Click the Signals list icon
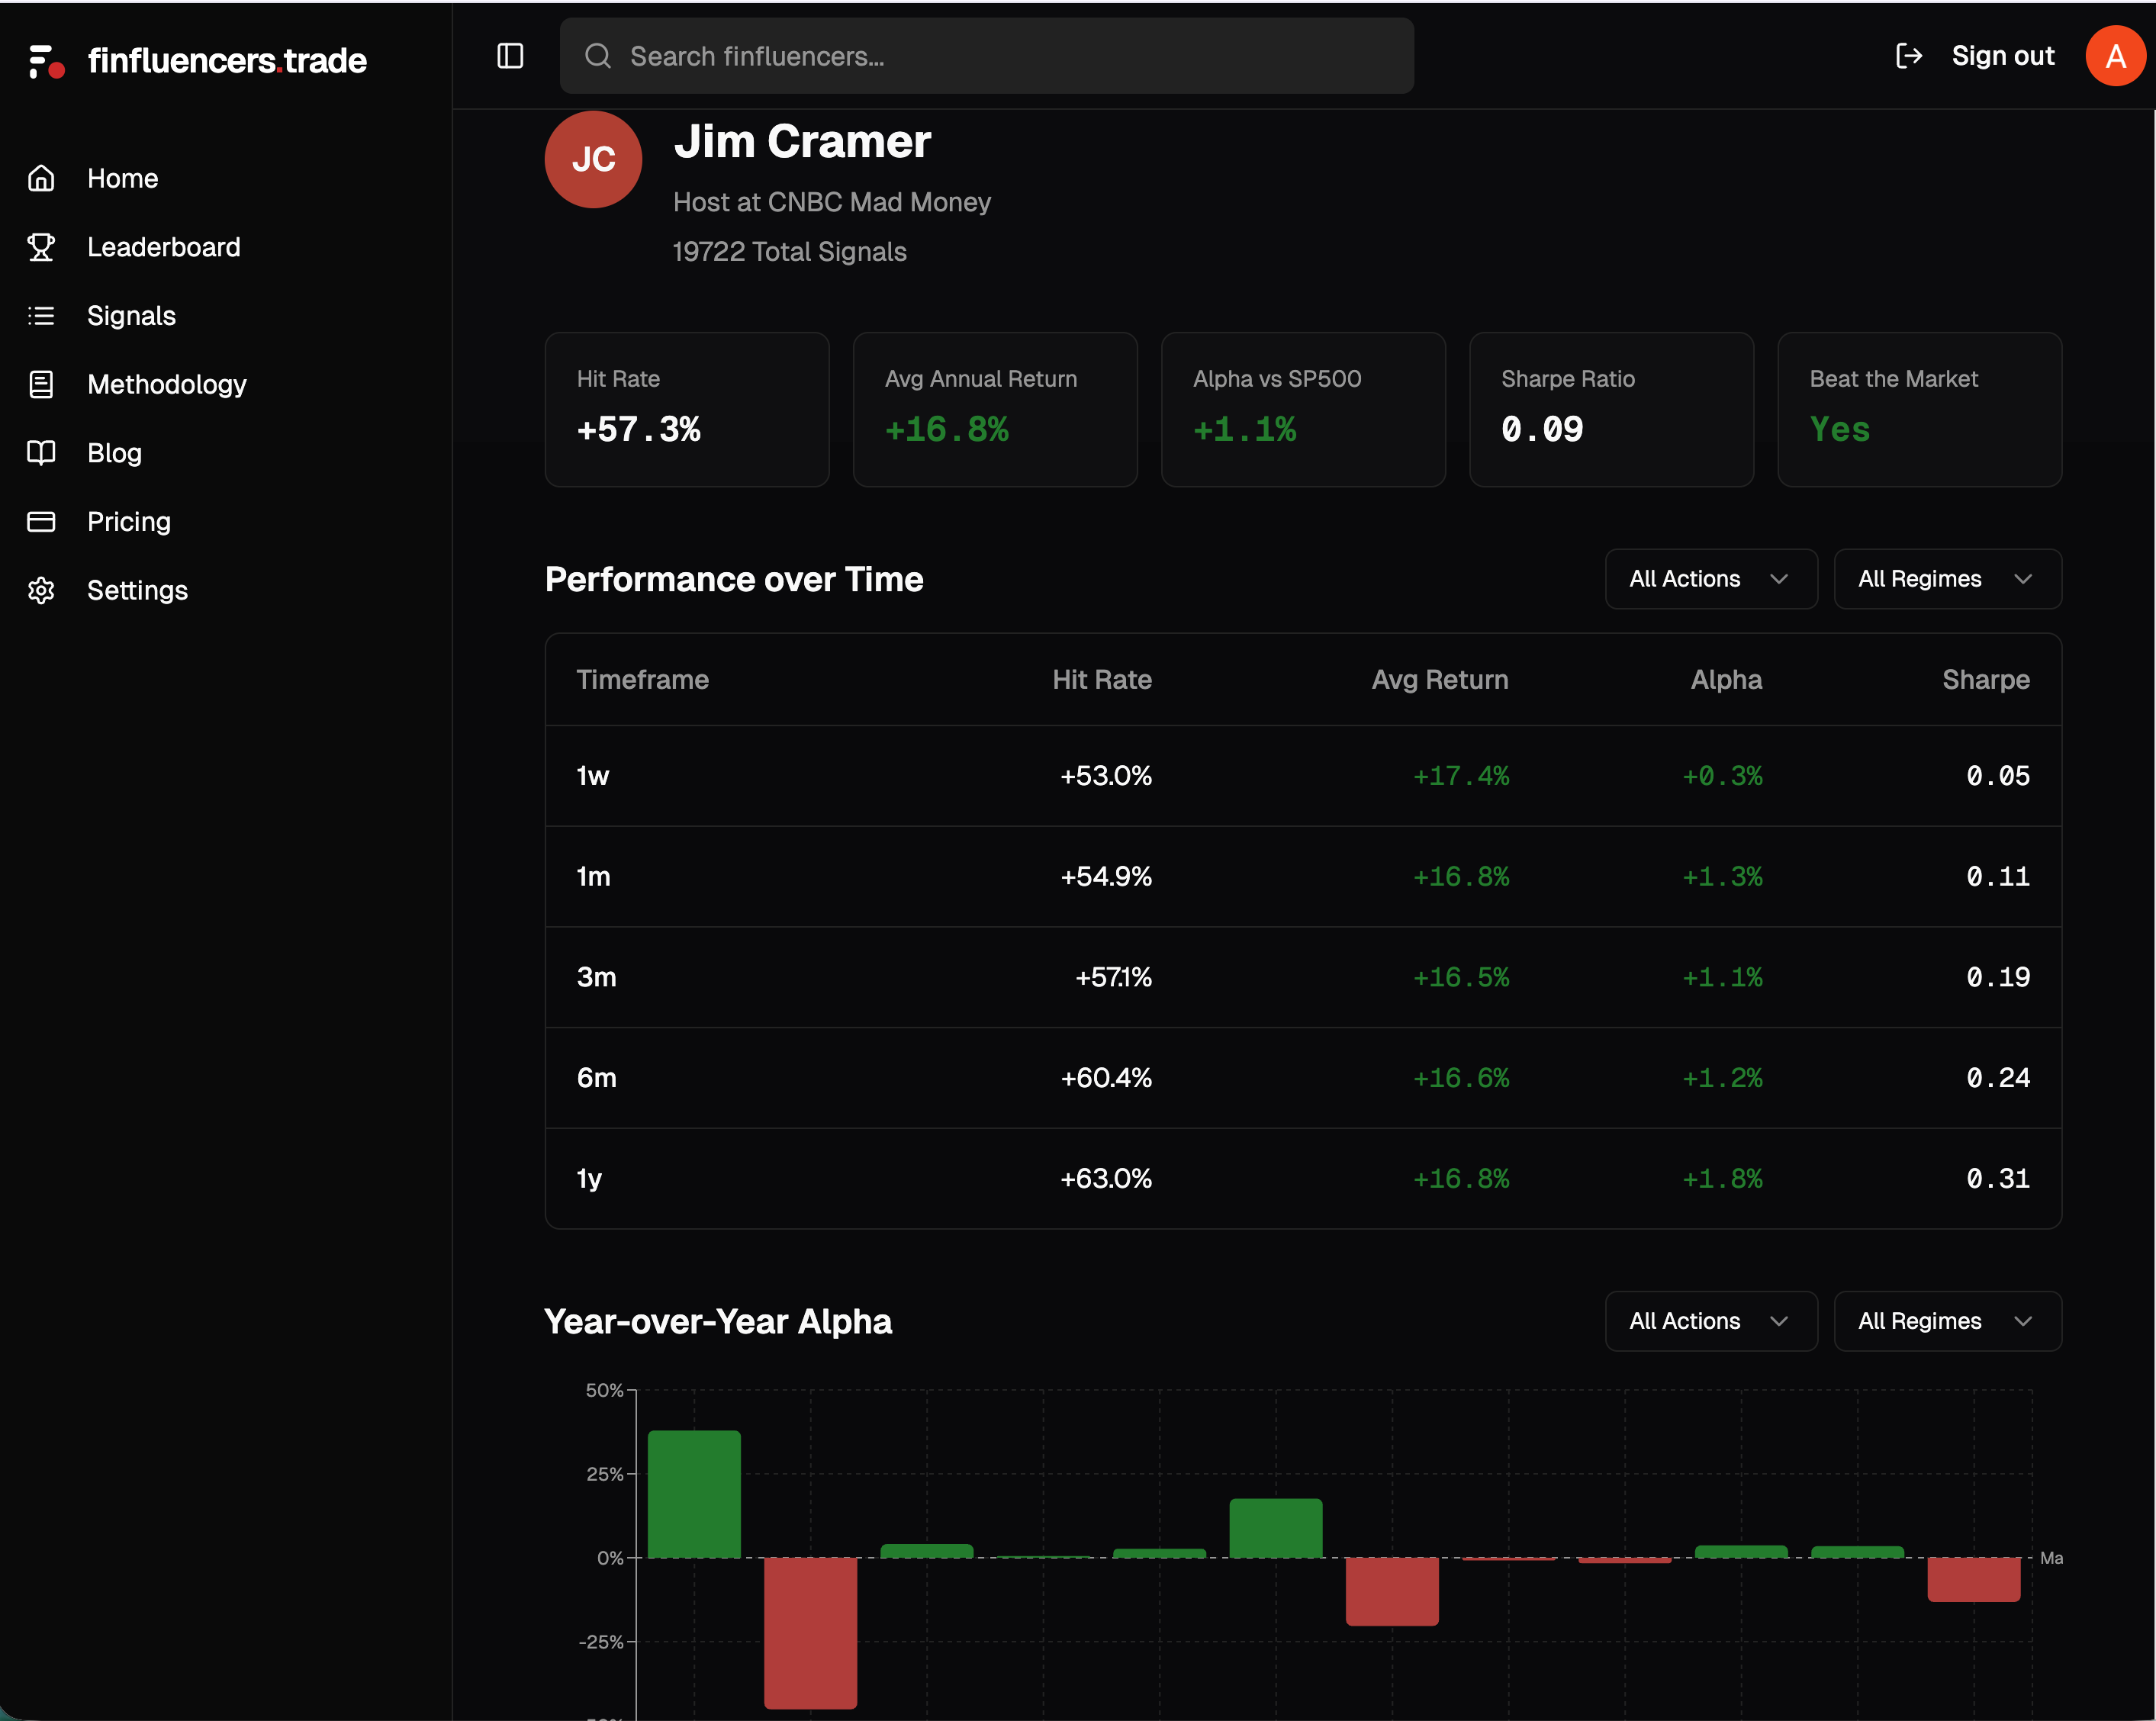This screenshot has width=2156, height=1721. click(x=41, y=315)
